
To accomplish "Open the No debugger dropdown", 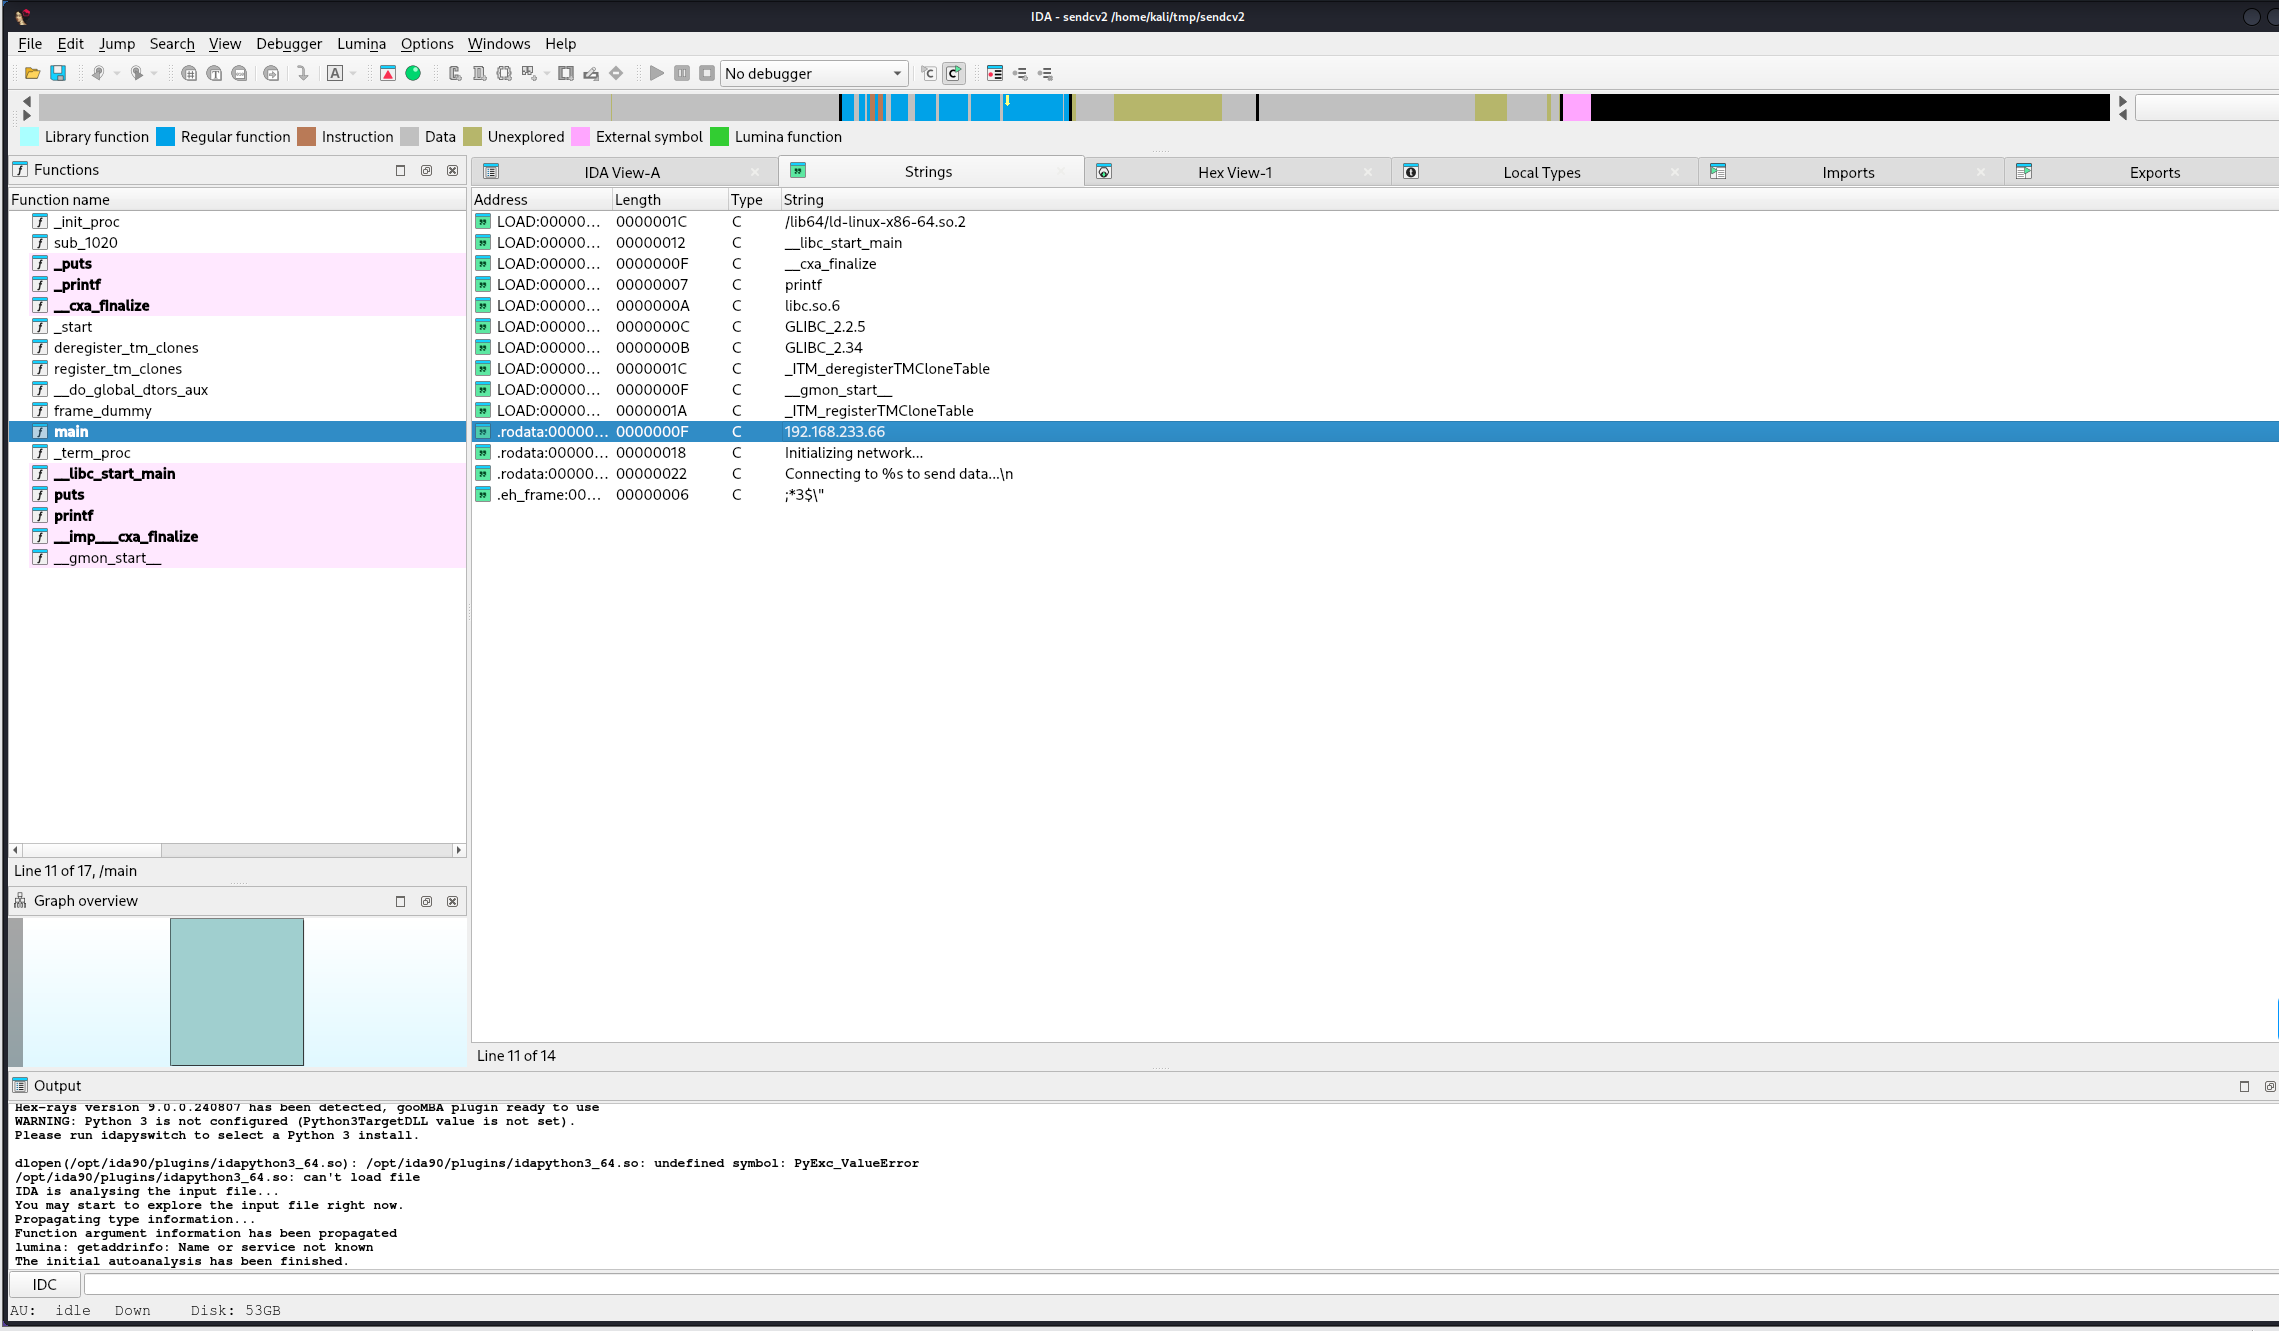I will point(814,73).
